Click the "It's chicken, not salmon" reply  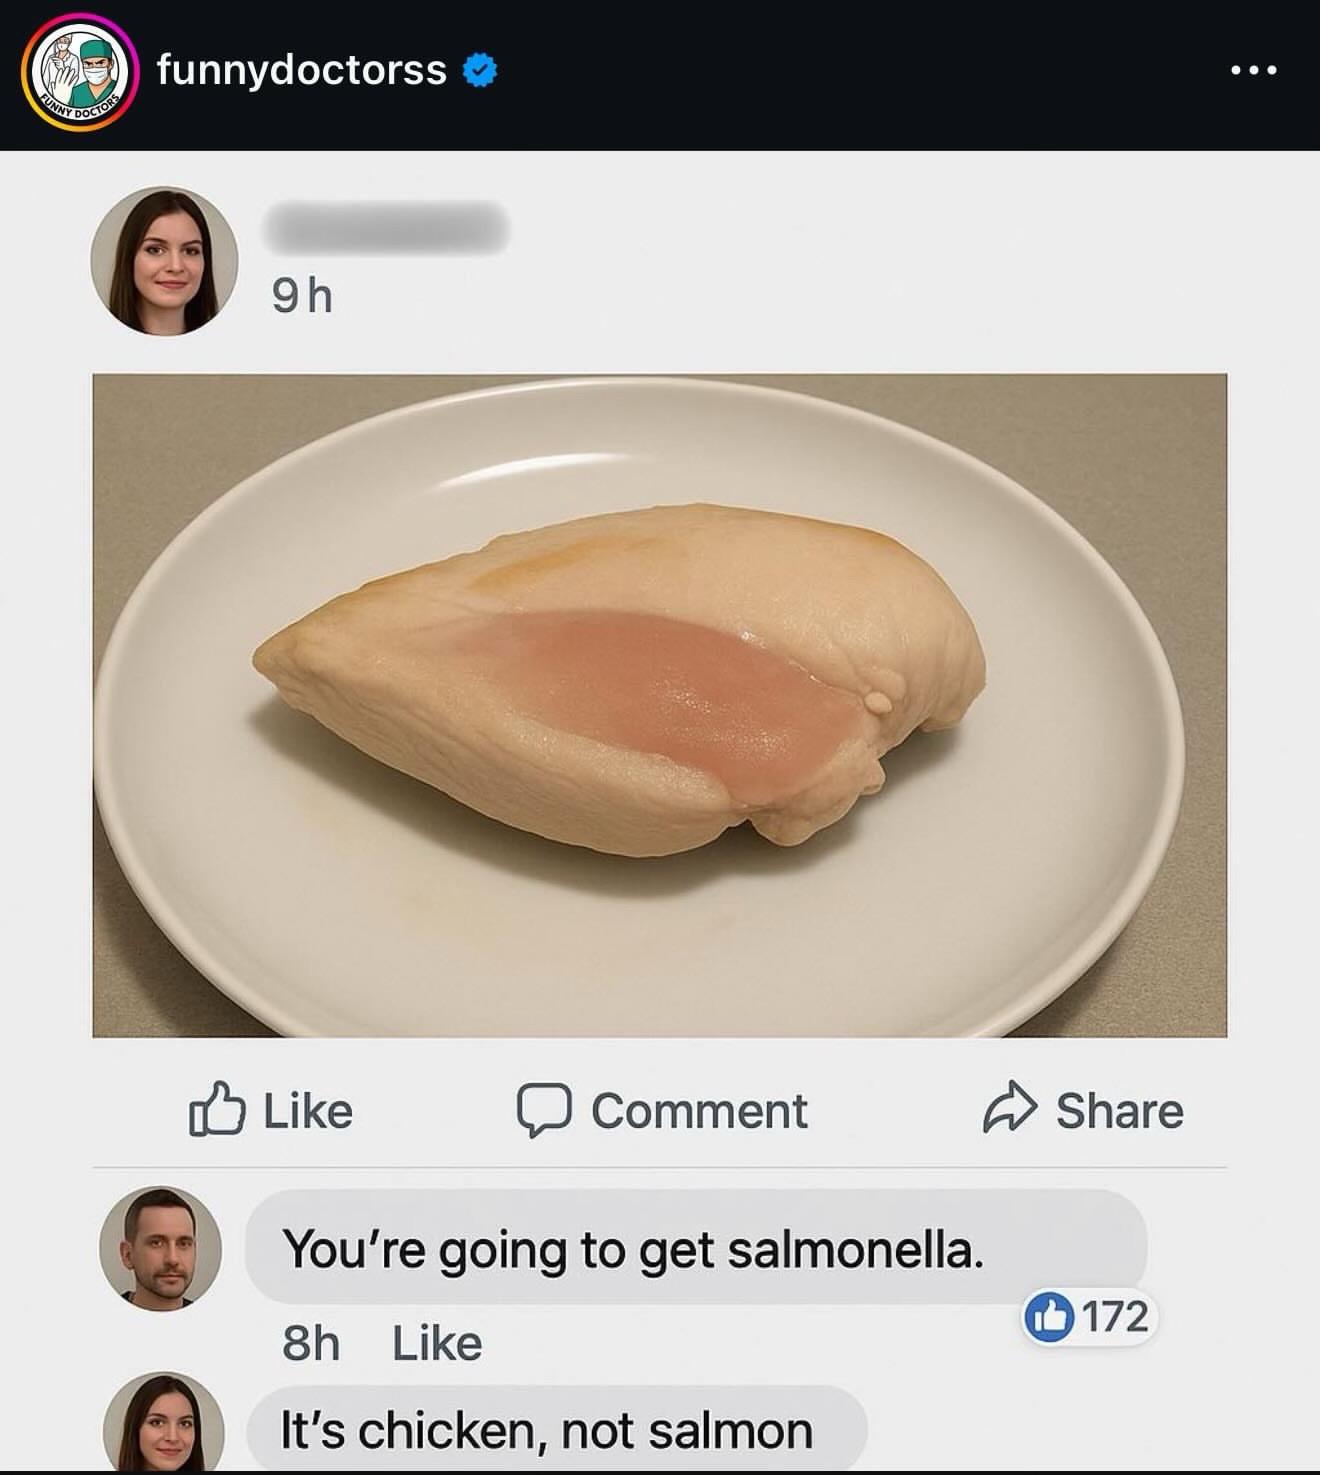pyautogui.click(x=546, y=1430)
